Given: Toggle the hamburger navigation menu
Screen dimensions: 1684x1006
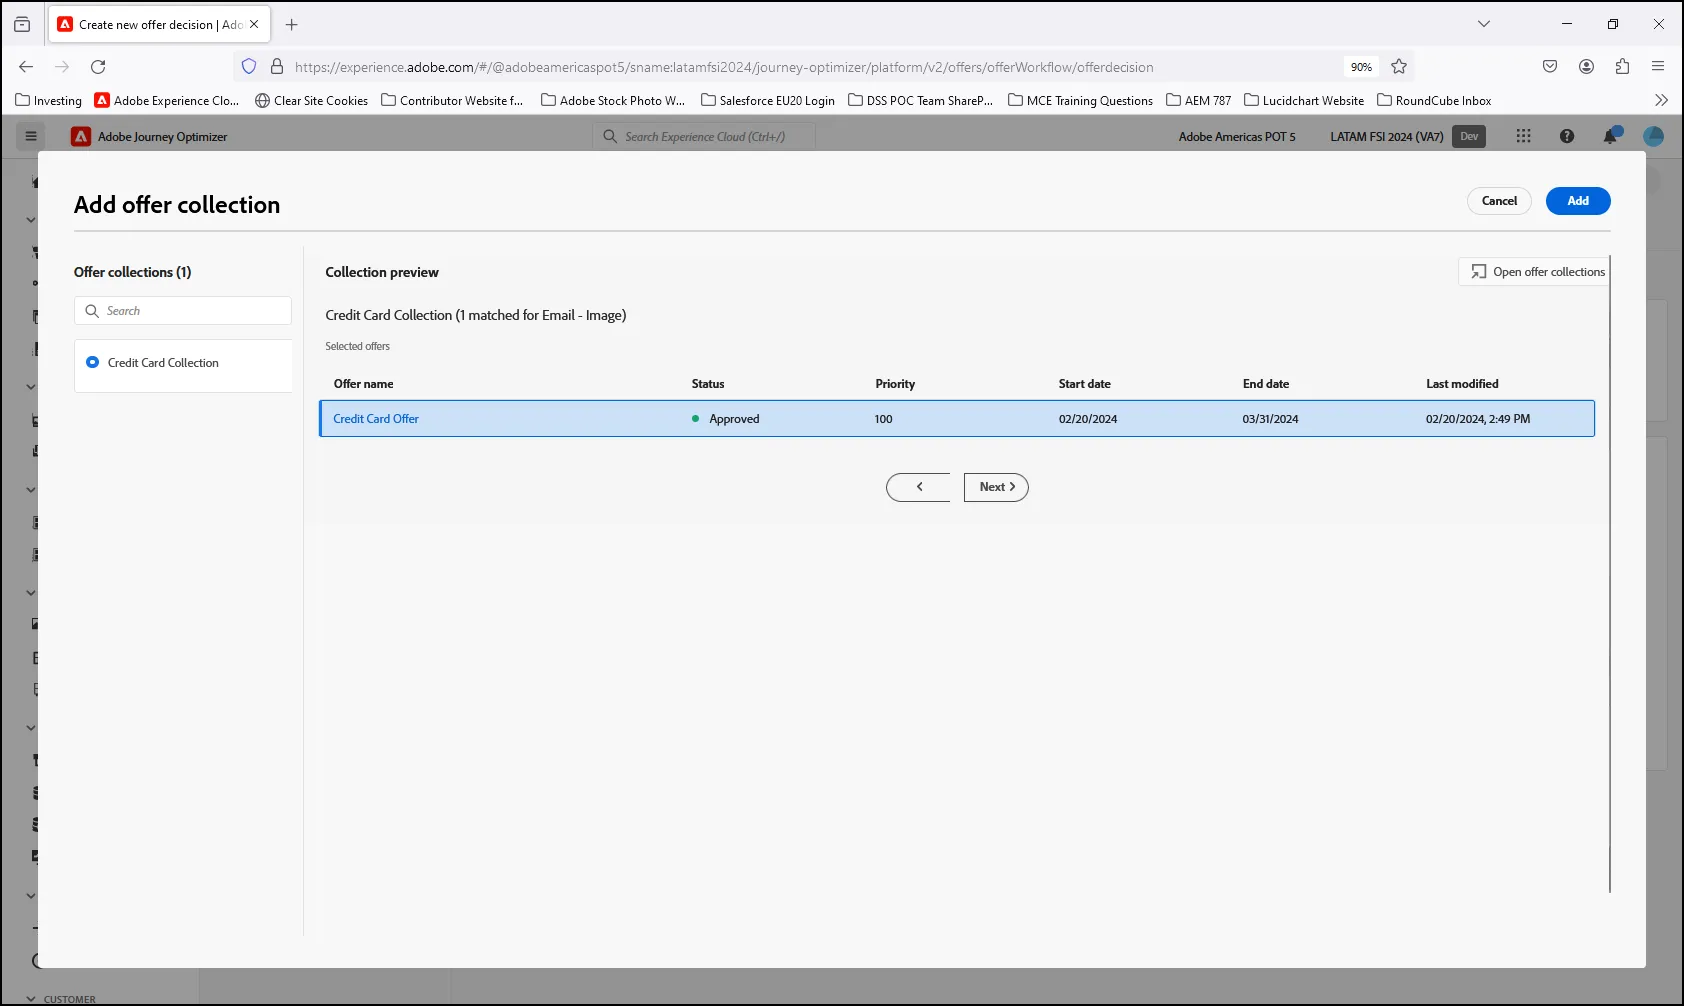Looking at the screenshot, I should 31,136.
